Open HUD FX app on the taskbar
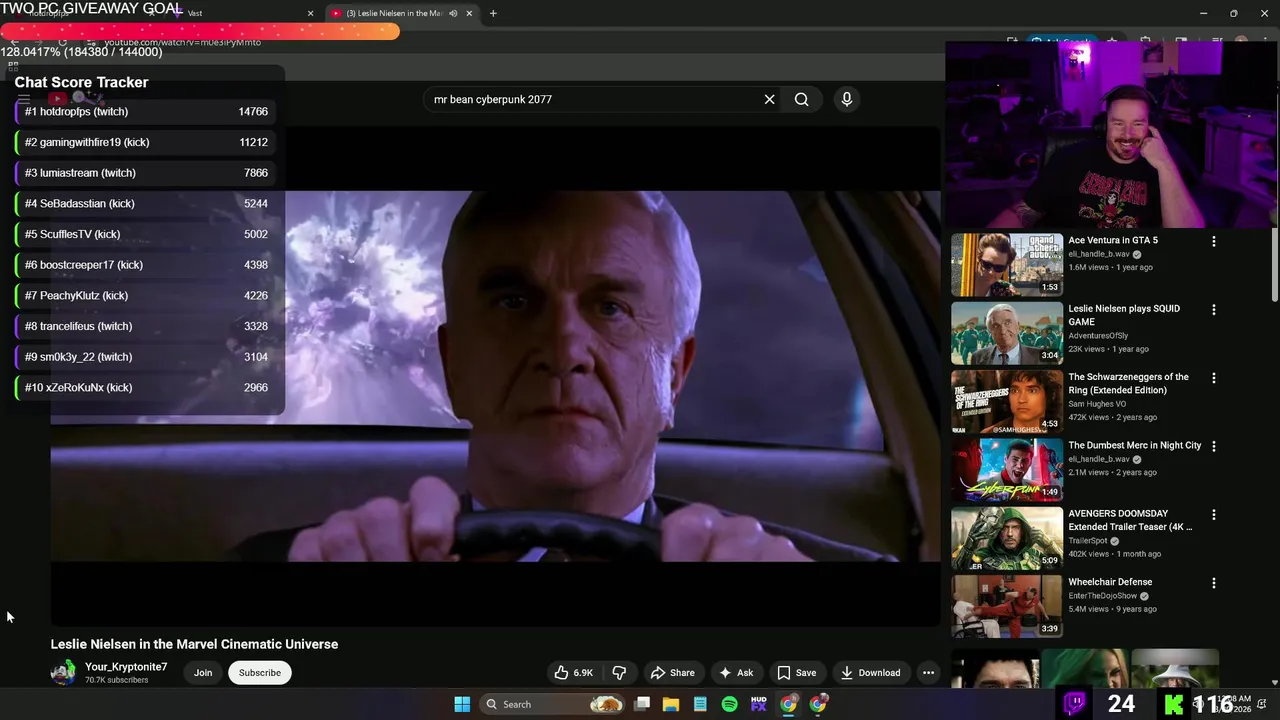The image size is (1280, 720). tap(758, 704)
